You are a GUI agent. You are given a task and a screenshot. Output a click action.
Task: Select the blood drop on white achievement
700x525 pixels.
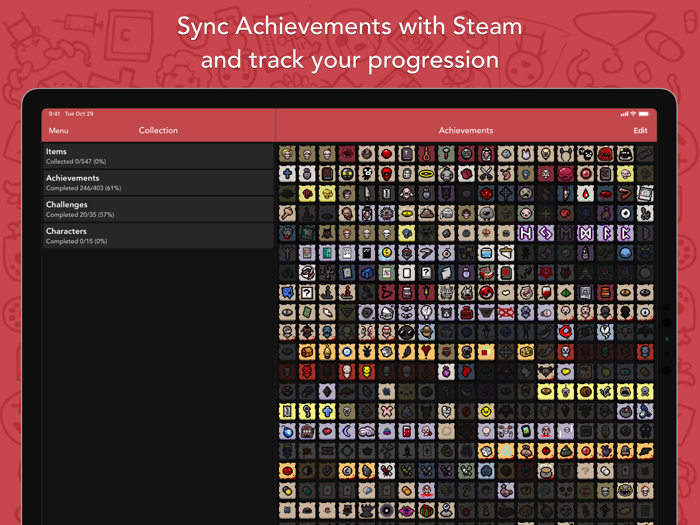pos(585,194)
